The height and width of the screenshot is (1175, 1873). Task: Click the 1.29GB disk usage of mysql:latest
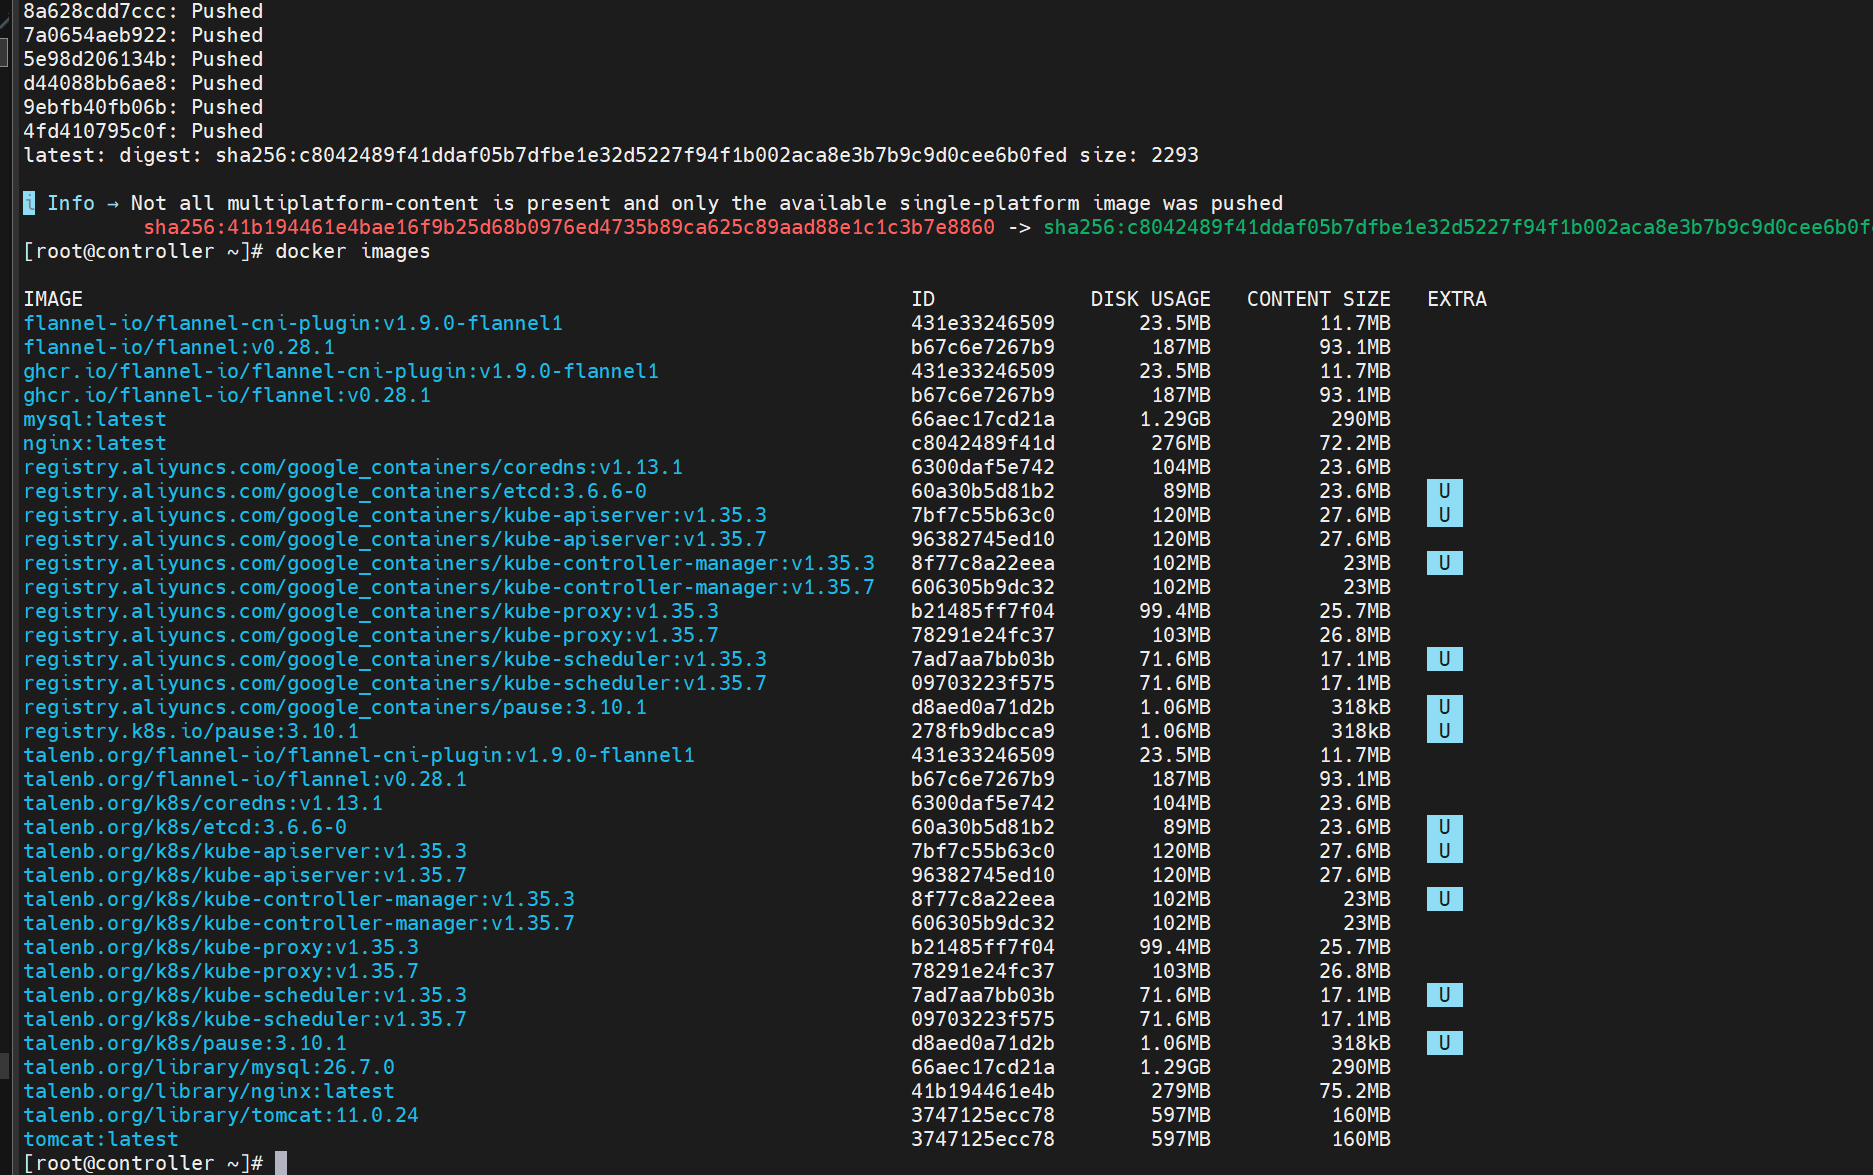(x=1175, y=419)
